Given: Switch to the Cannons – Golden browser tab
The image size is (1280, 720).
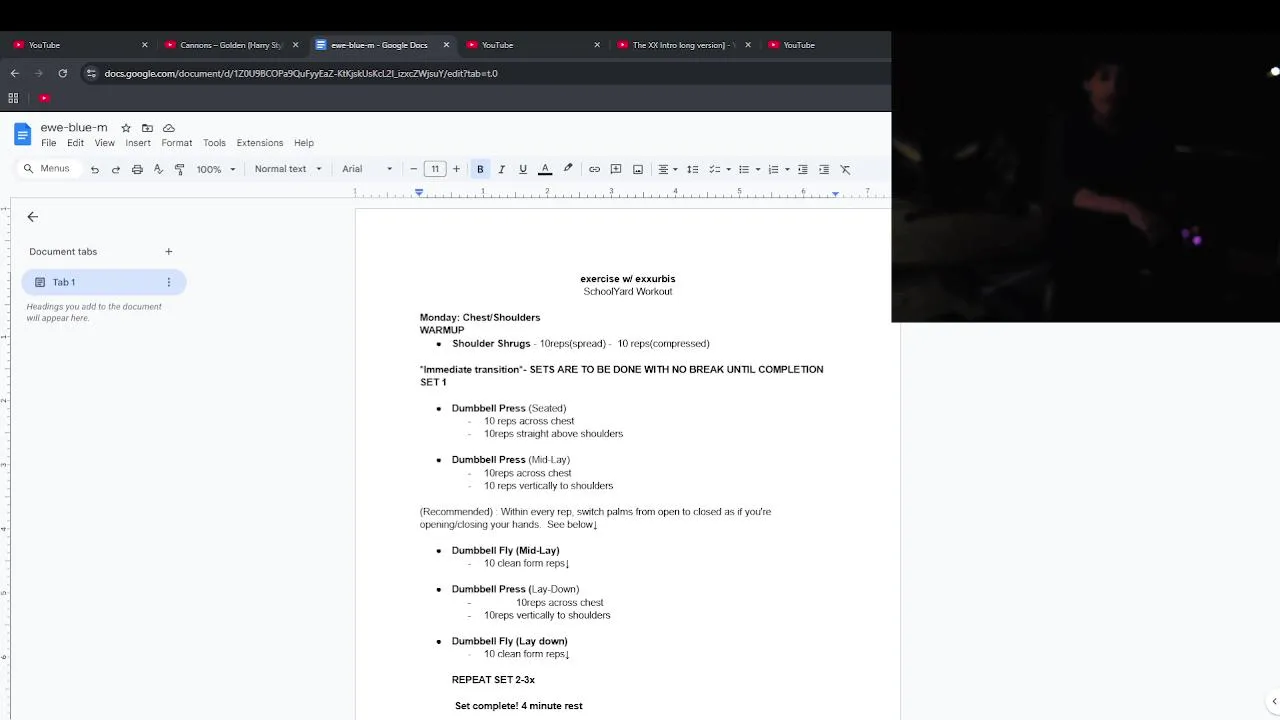Looking at the screenshot, I should pyautogui.click(x=231, y=45).
